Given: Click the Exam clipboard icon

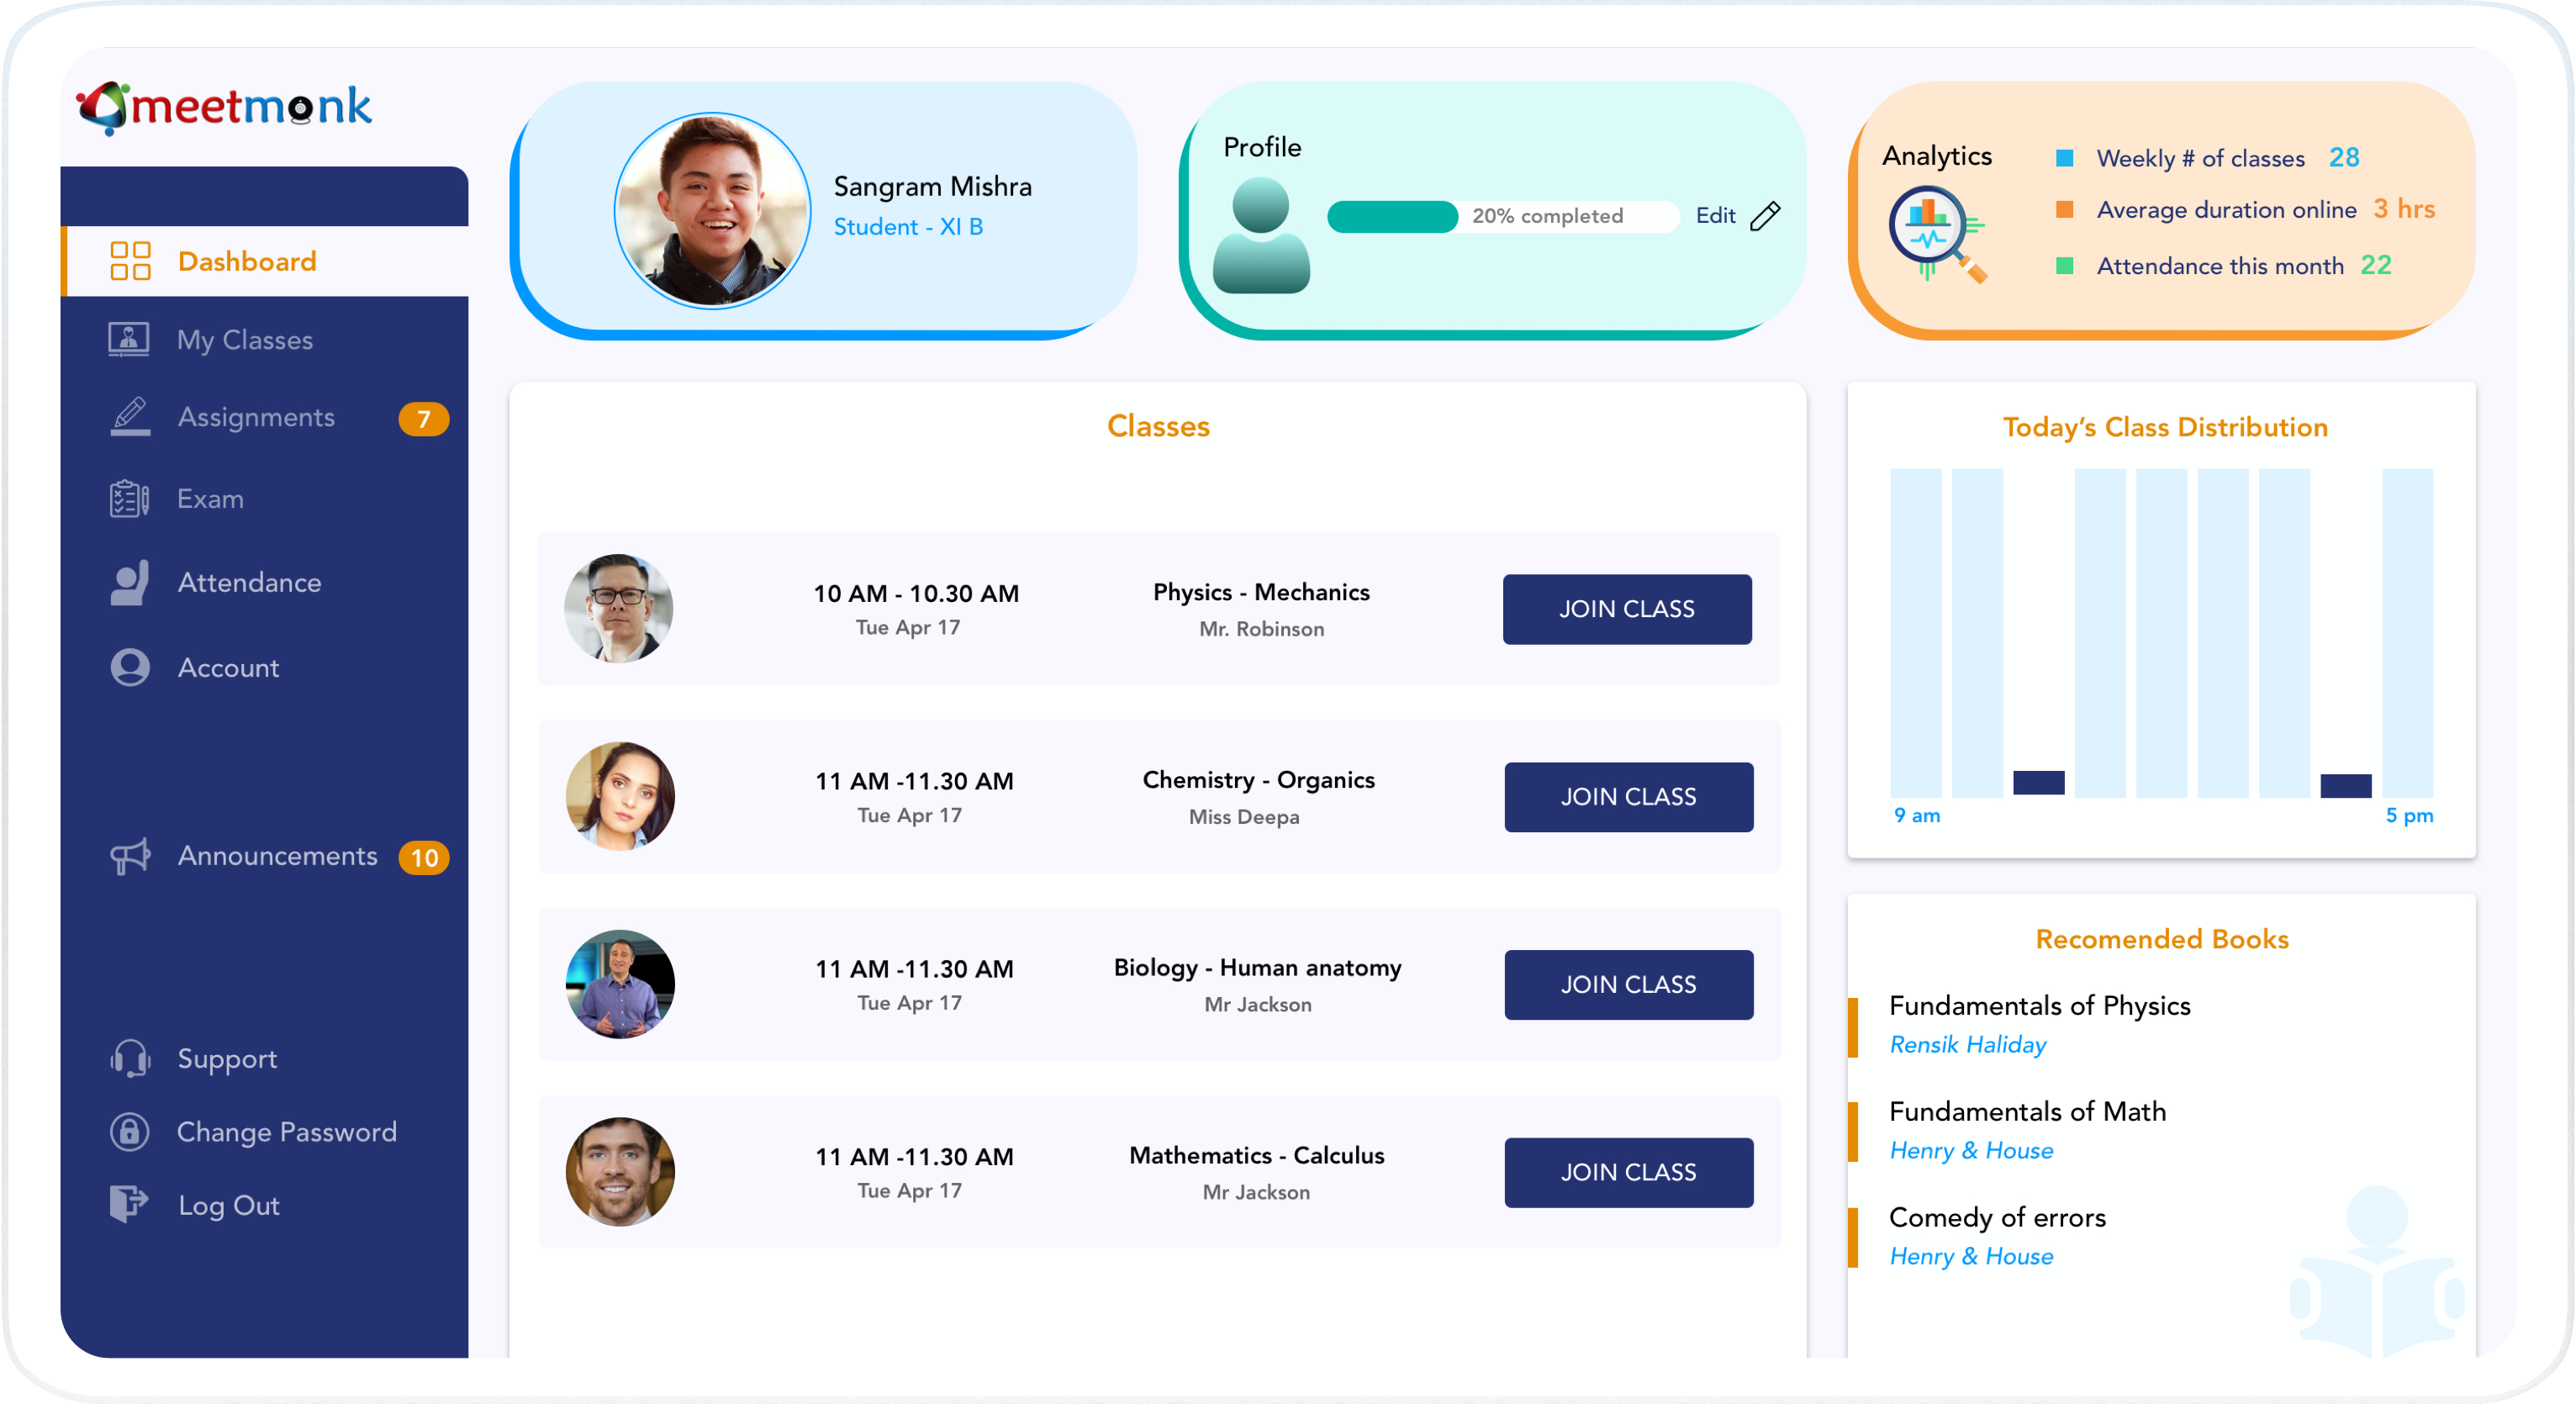Looking at the screenshot, I should tap(129, 498).
